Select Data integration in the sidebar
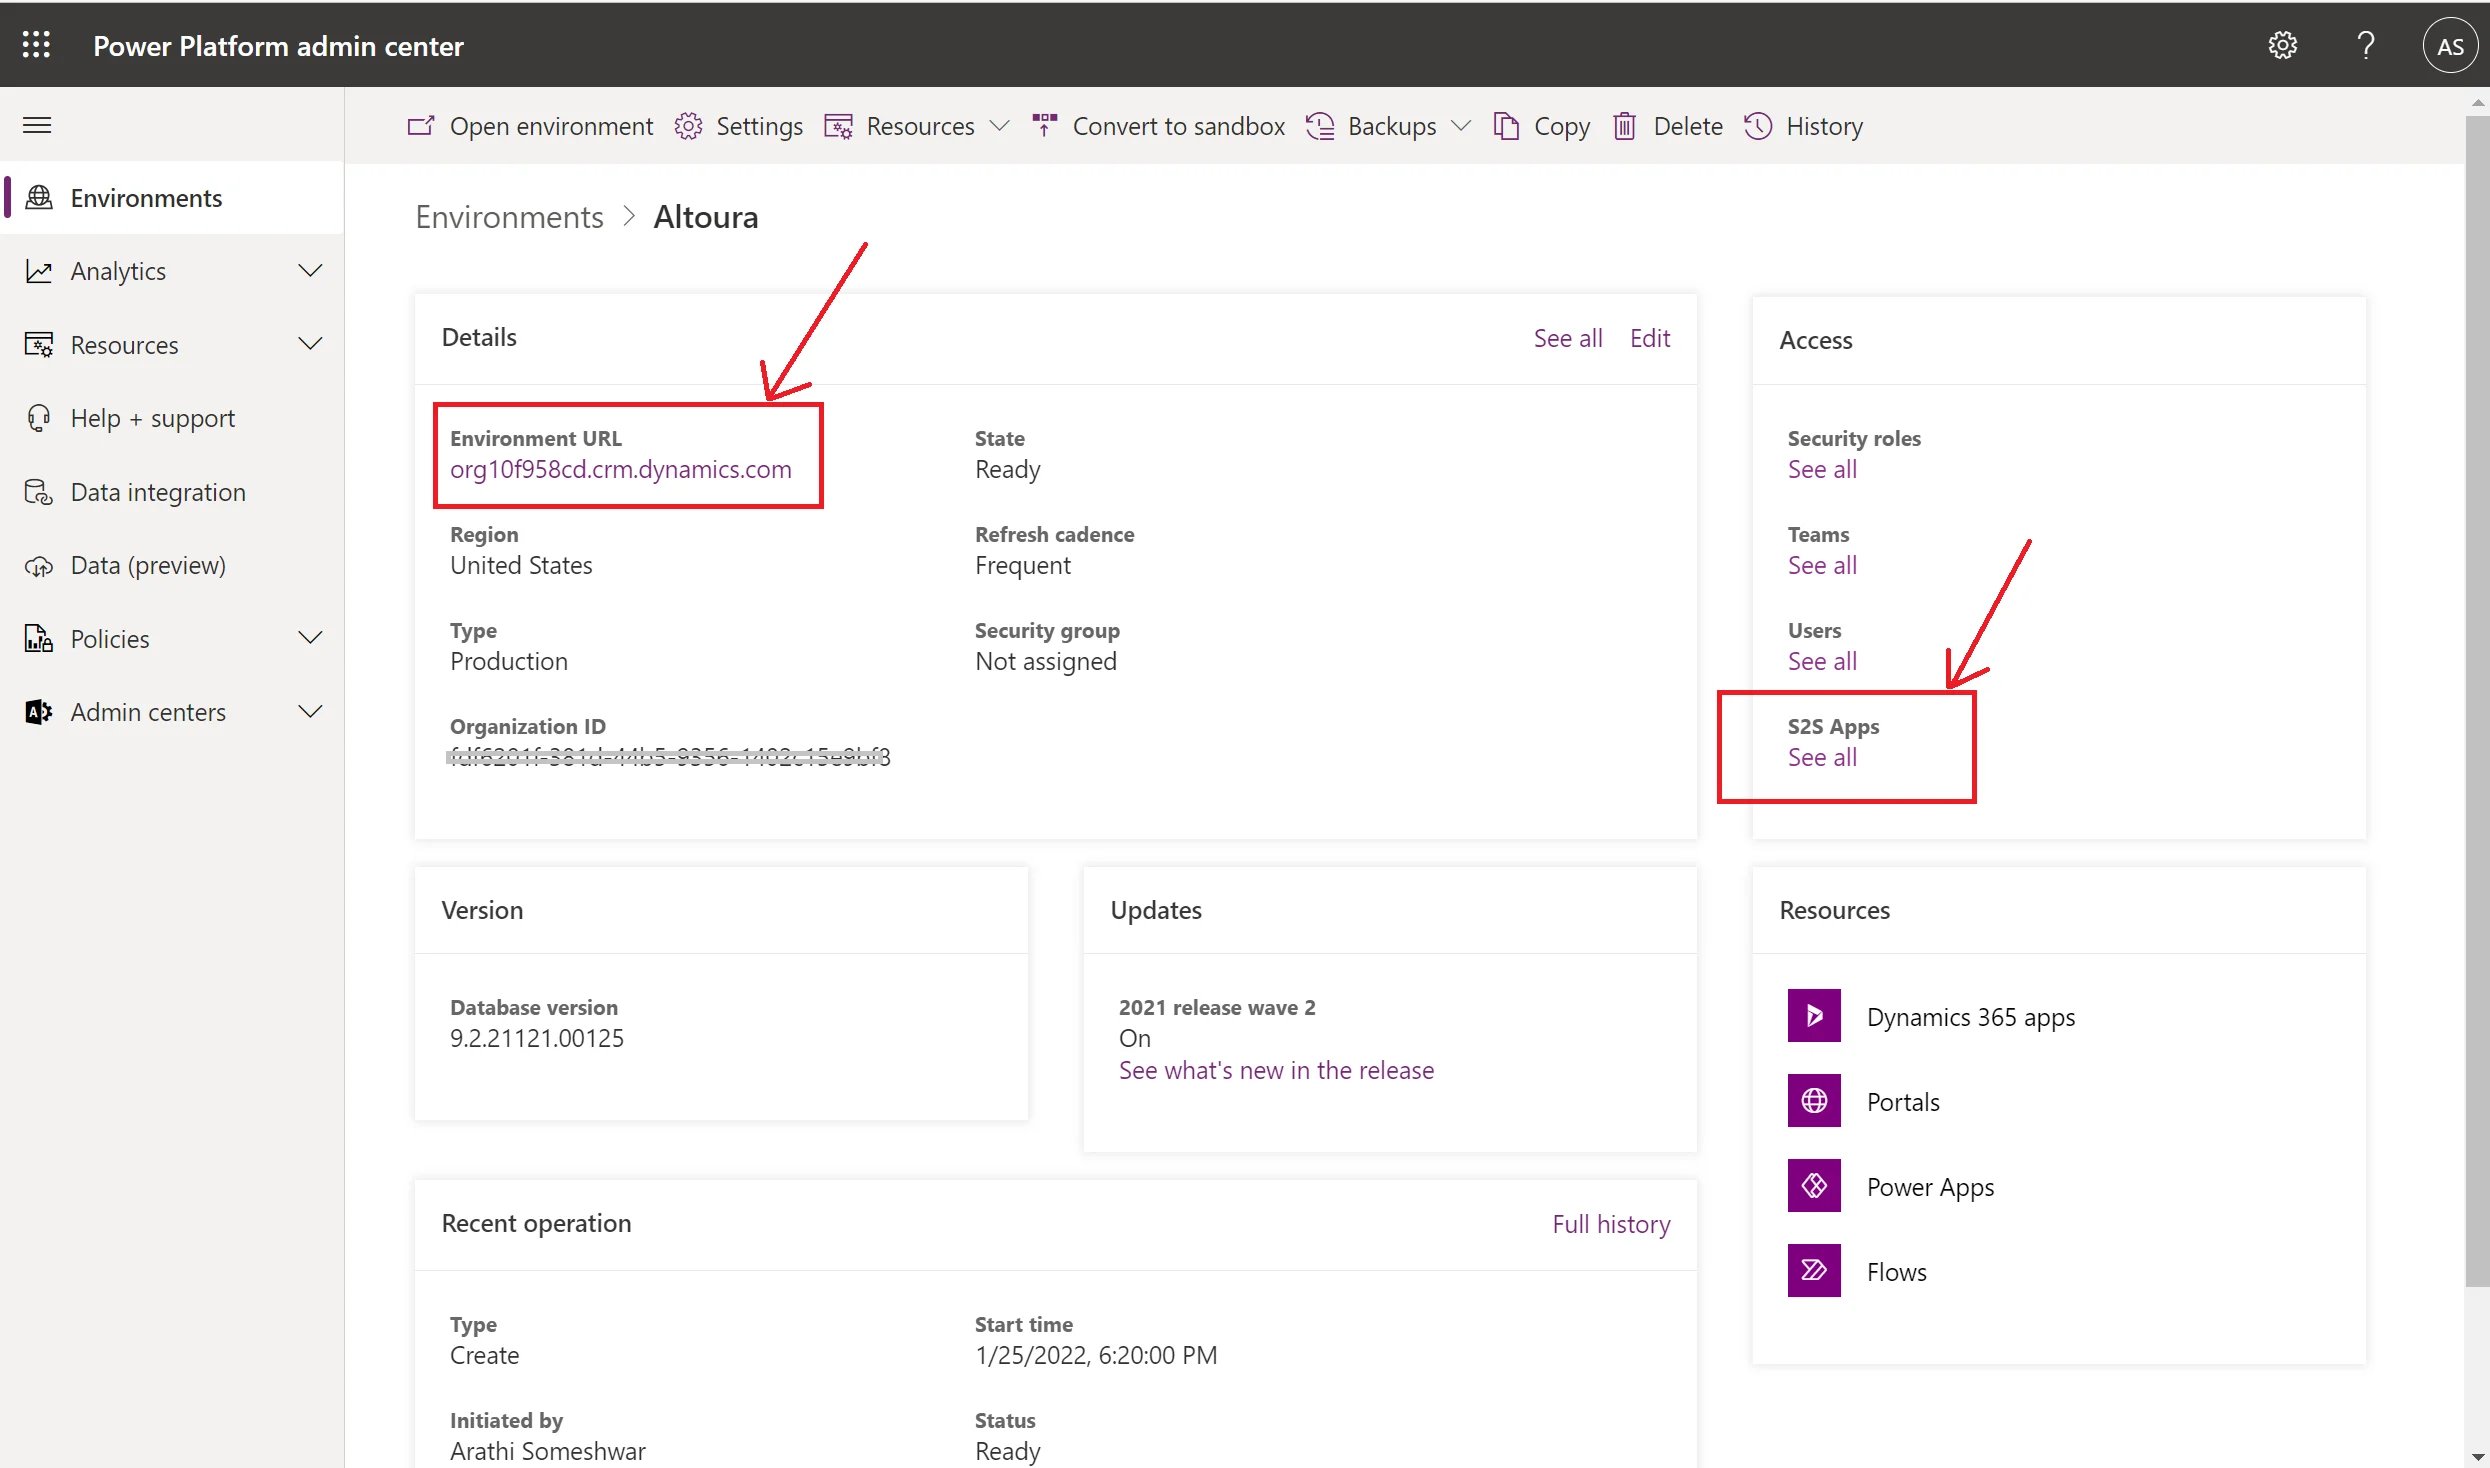2490x1468 pixels. (172, 492)
